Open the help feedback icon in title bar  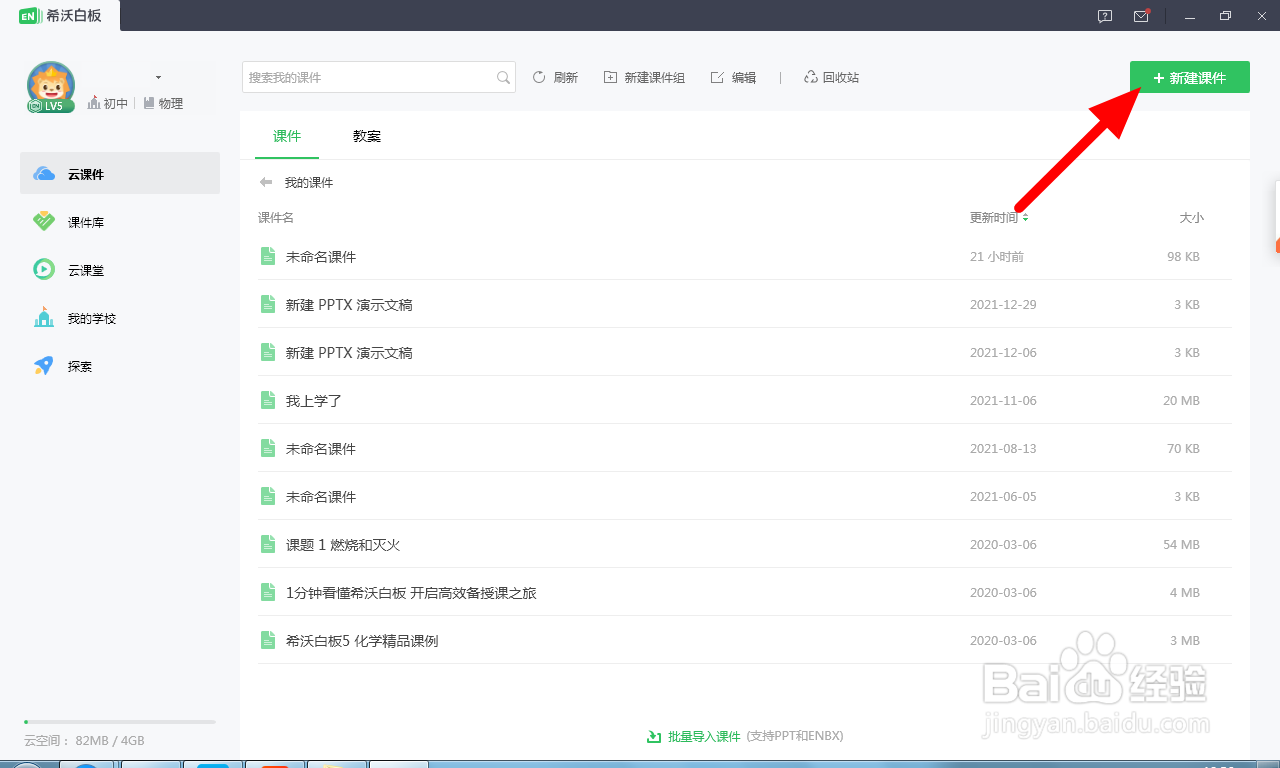(x=1105, y=16)
